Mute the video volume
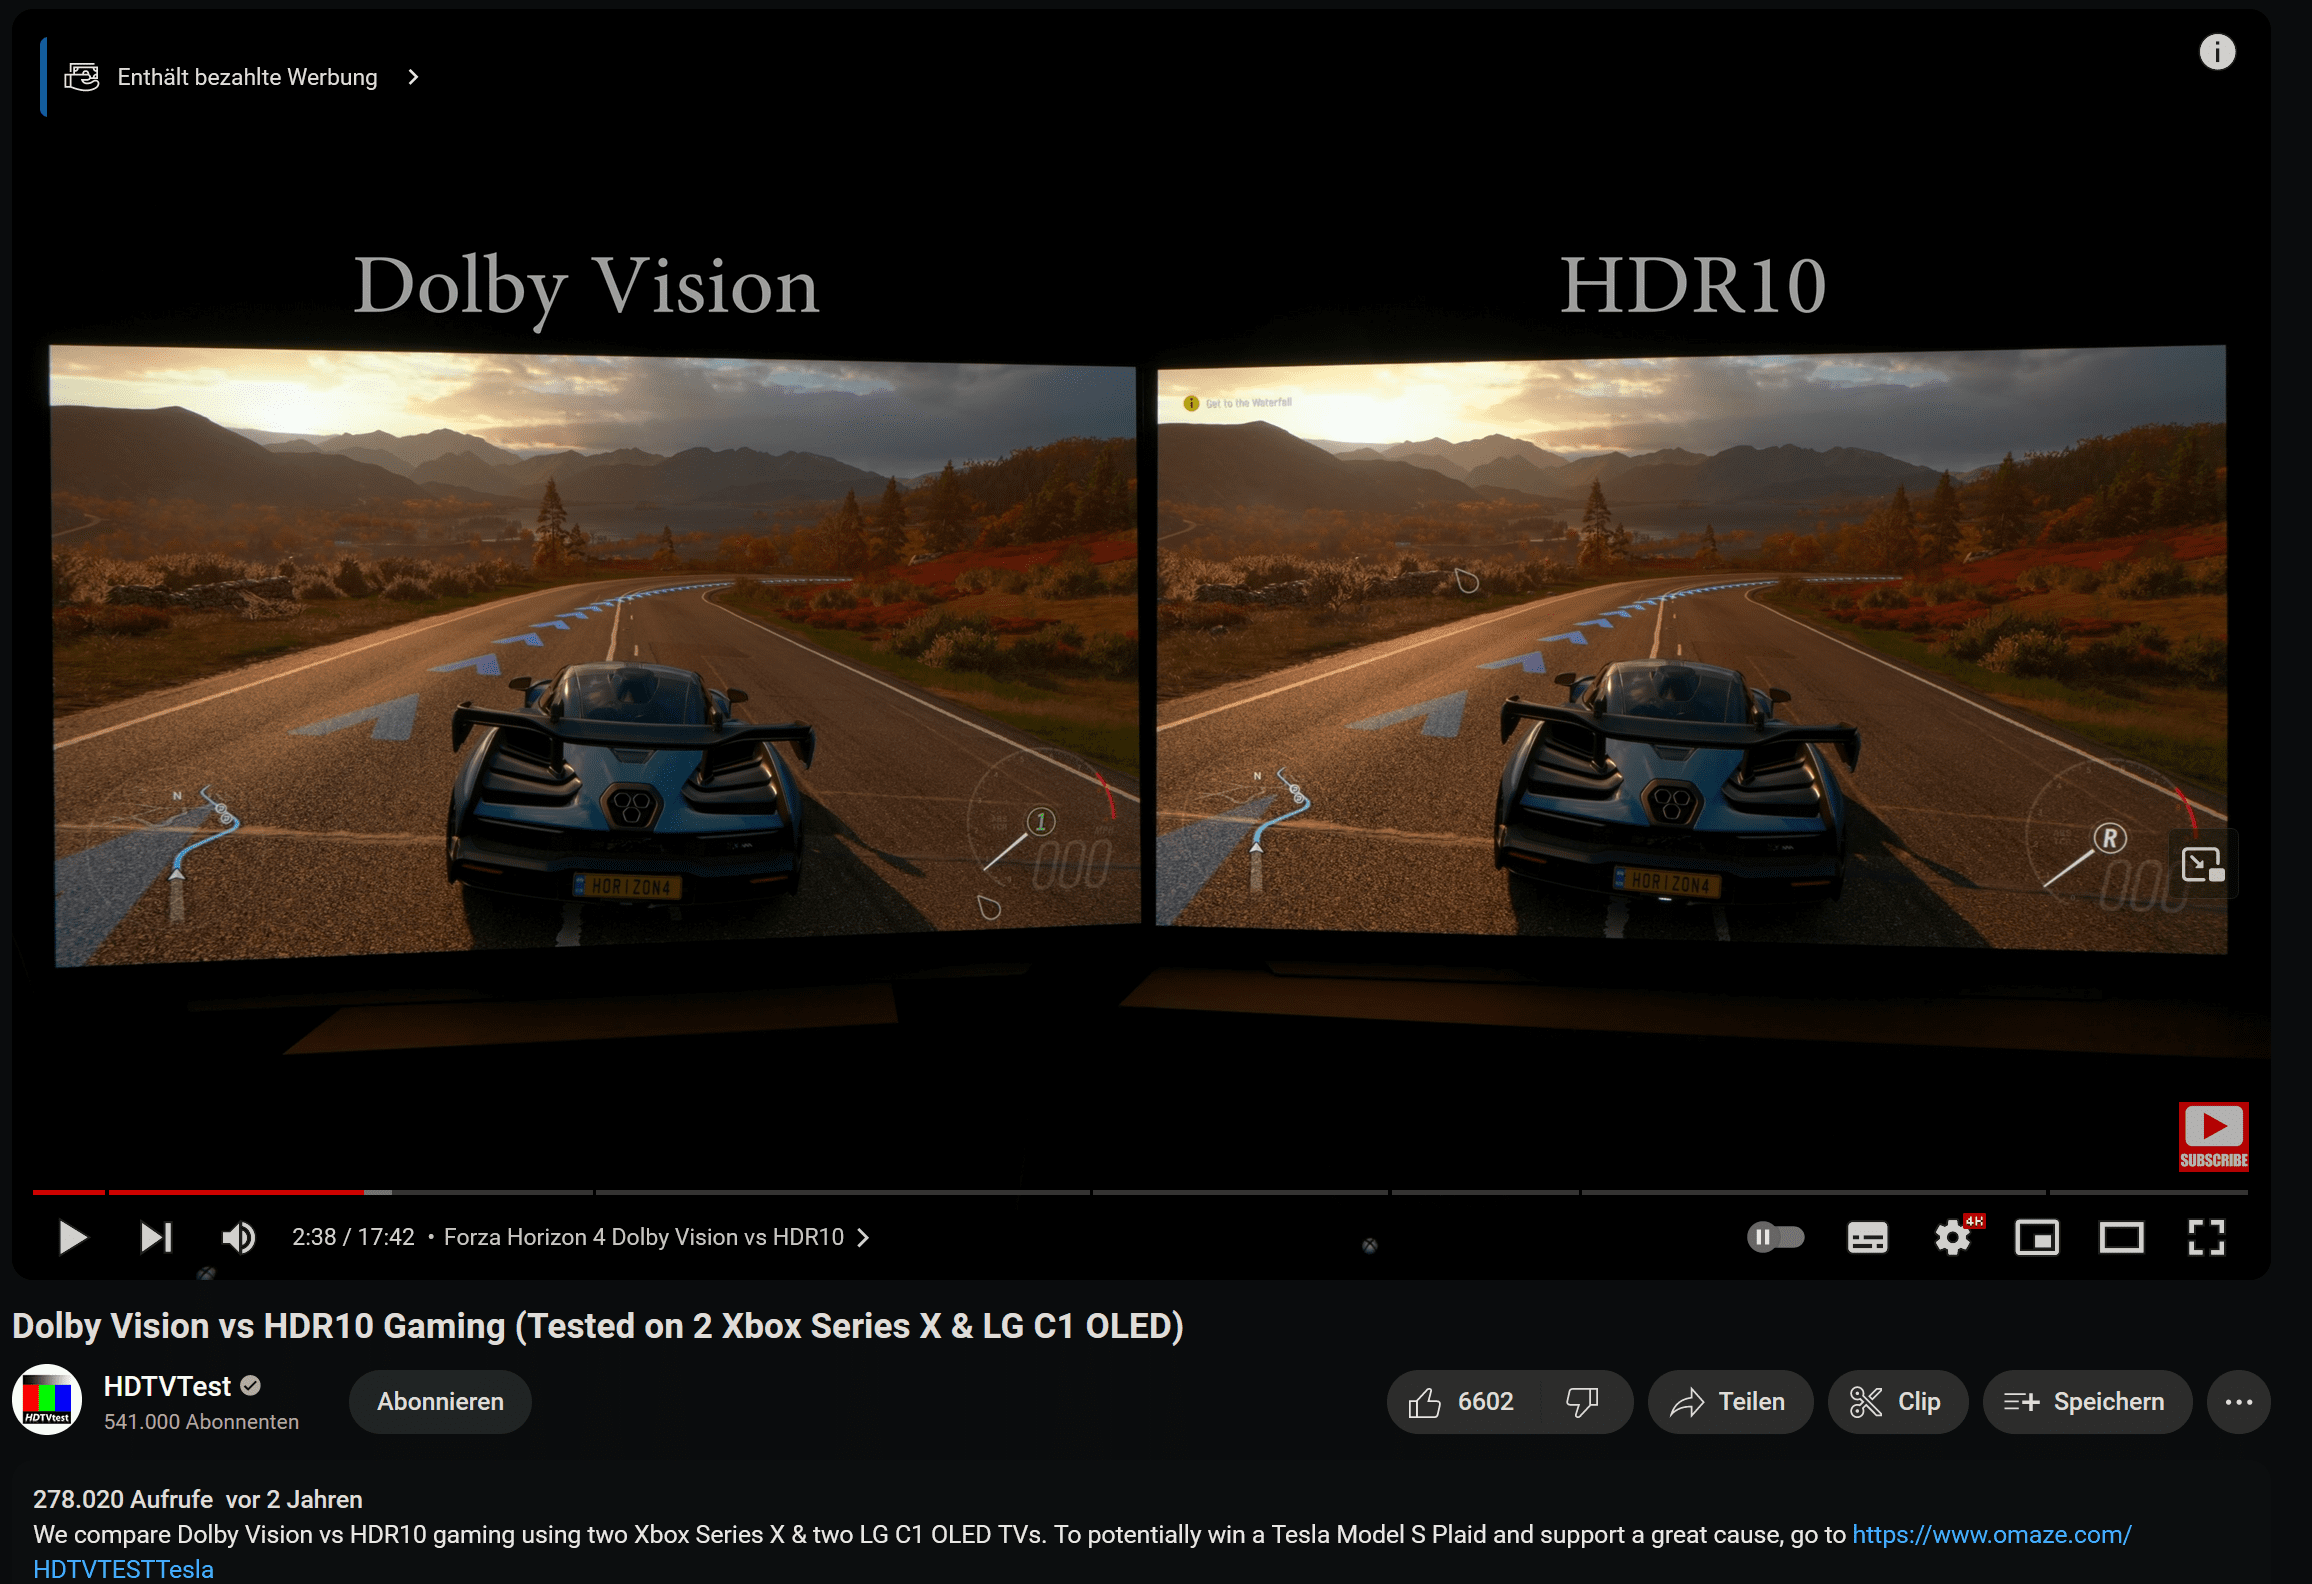 coord(238,1237)
